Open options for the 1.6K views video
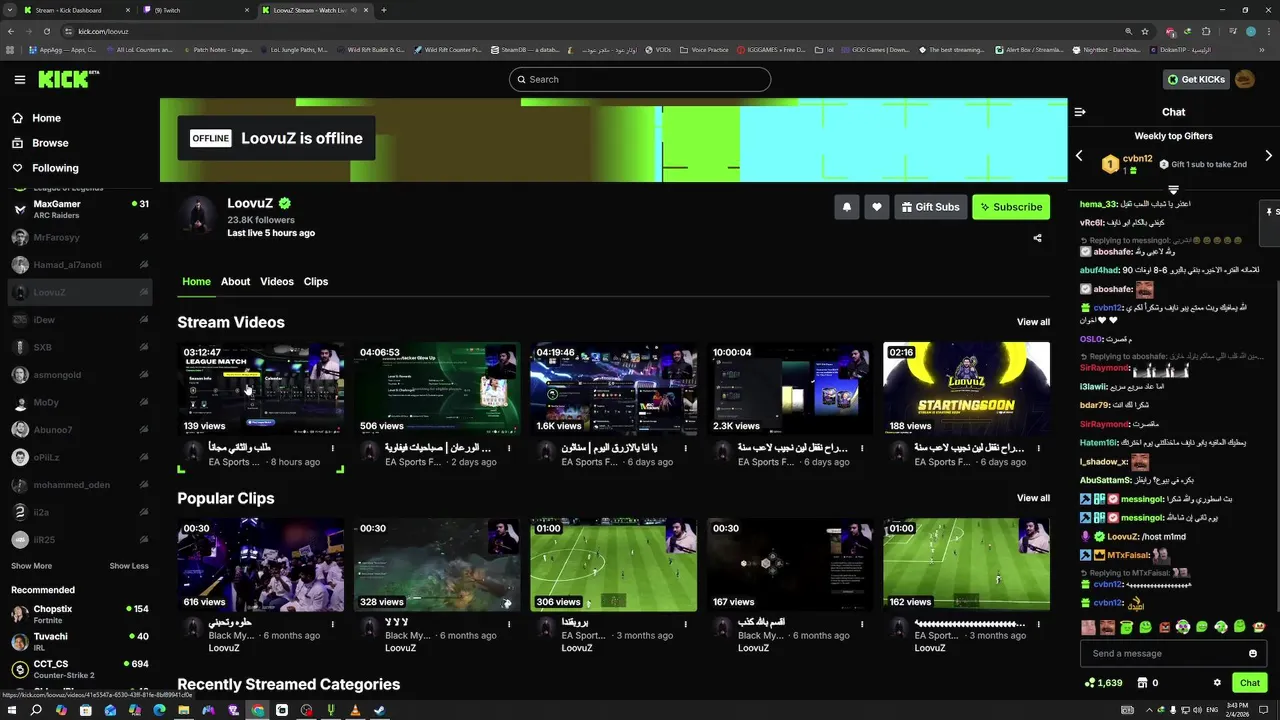Screen dimensions: 1280x720 coord(685,448)
